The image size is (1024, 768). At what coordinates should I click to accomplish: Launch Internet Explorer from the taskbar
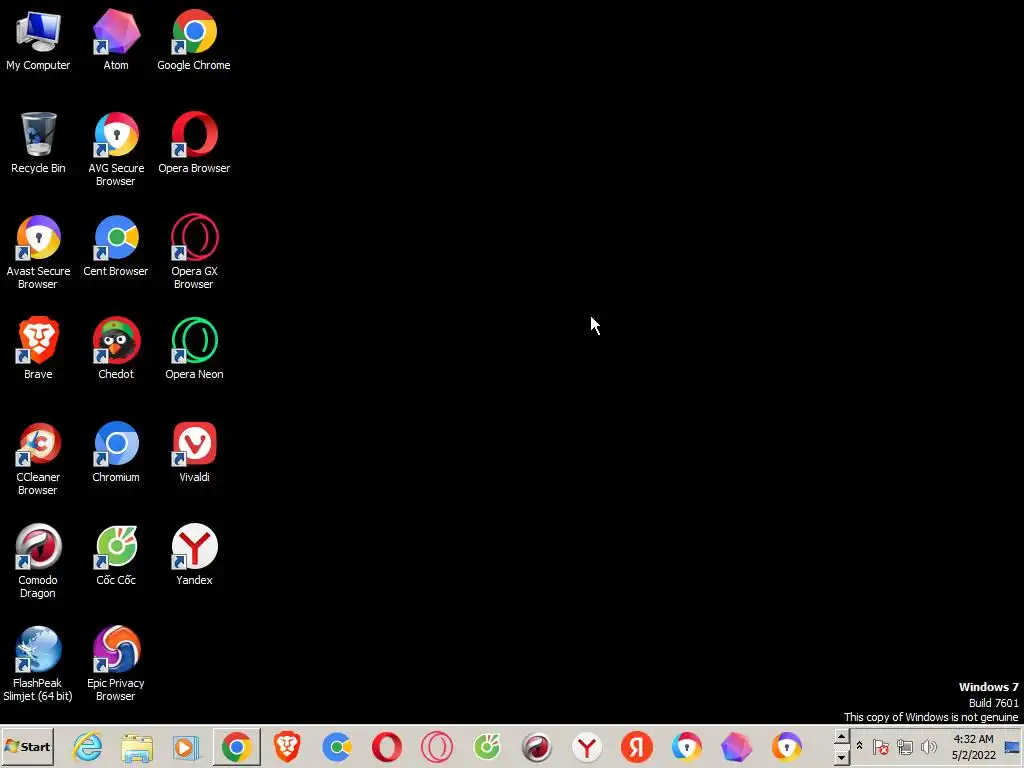(88, 746)
